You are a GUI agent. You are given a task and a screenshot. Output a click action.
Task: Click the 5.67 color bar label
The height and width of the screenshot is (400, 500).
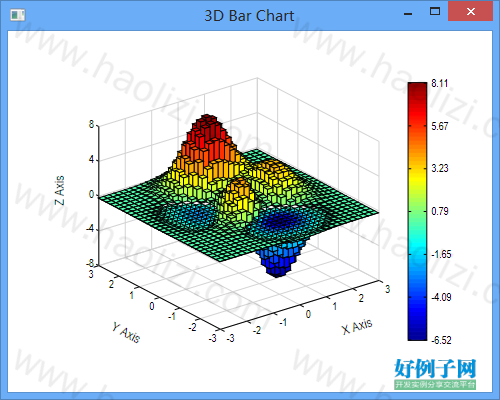tap(439, 126)
